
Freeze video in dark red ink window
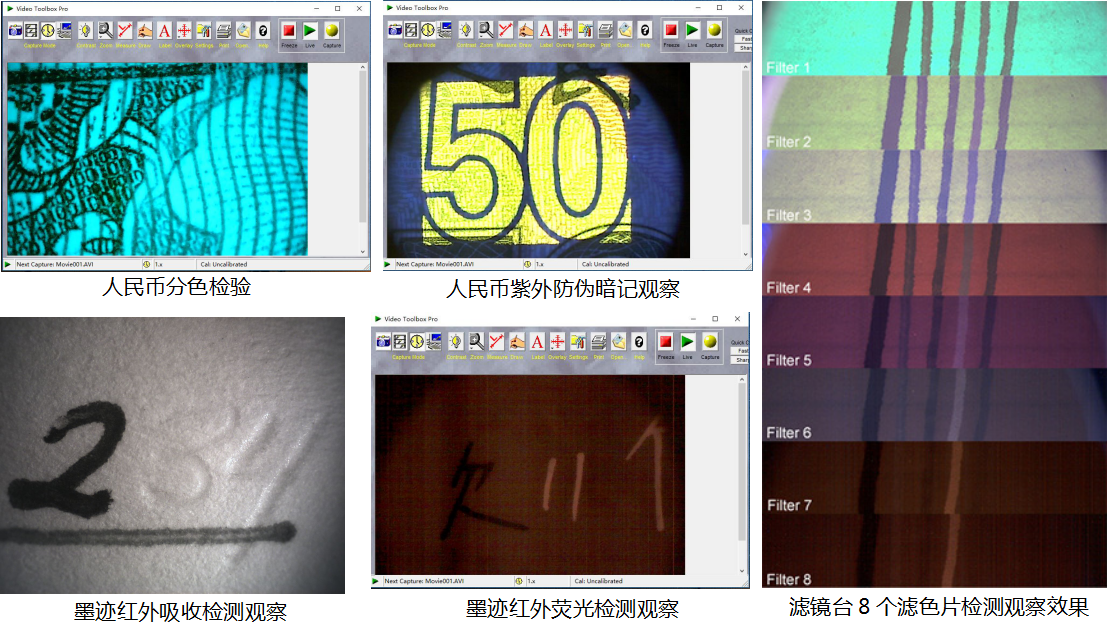(x=666, y=342)
